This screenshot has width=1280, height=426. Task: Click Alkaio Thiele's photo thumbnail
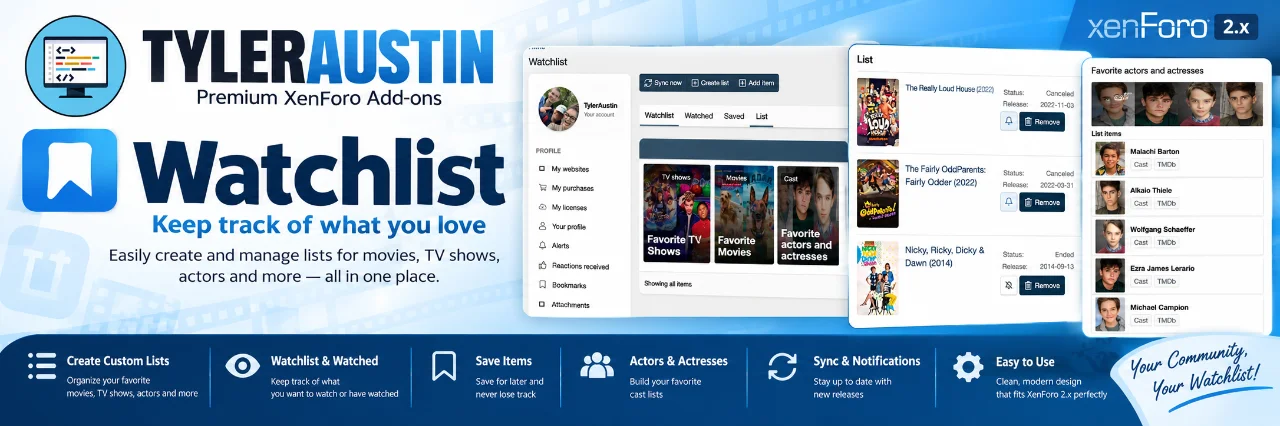[x=1110, y=197]
